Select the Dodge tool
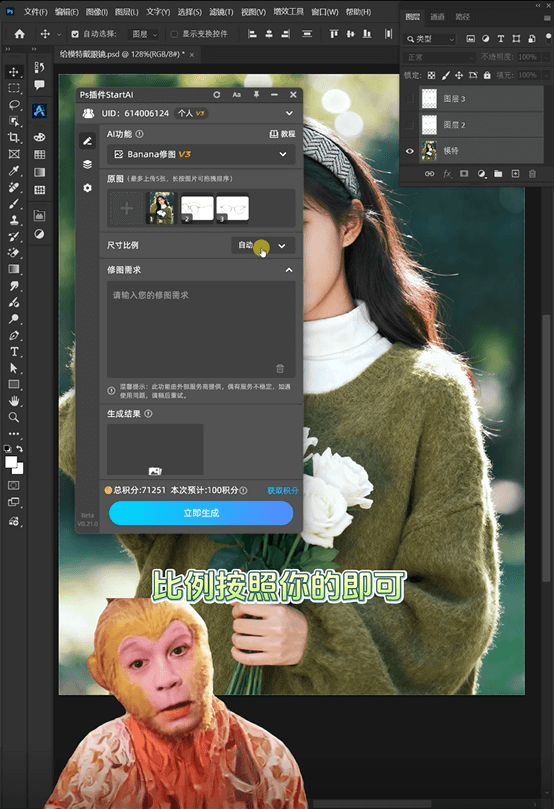554x809 pixels. 14,318
